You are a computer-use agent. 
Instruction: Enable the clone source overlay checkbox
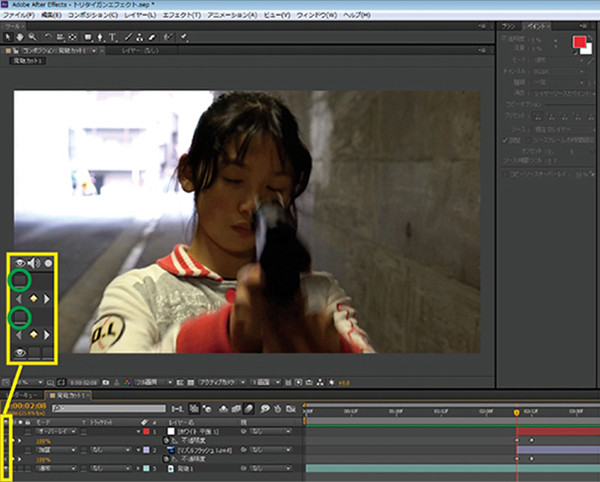tap(505, 174)
